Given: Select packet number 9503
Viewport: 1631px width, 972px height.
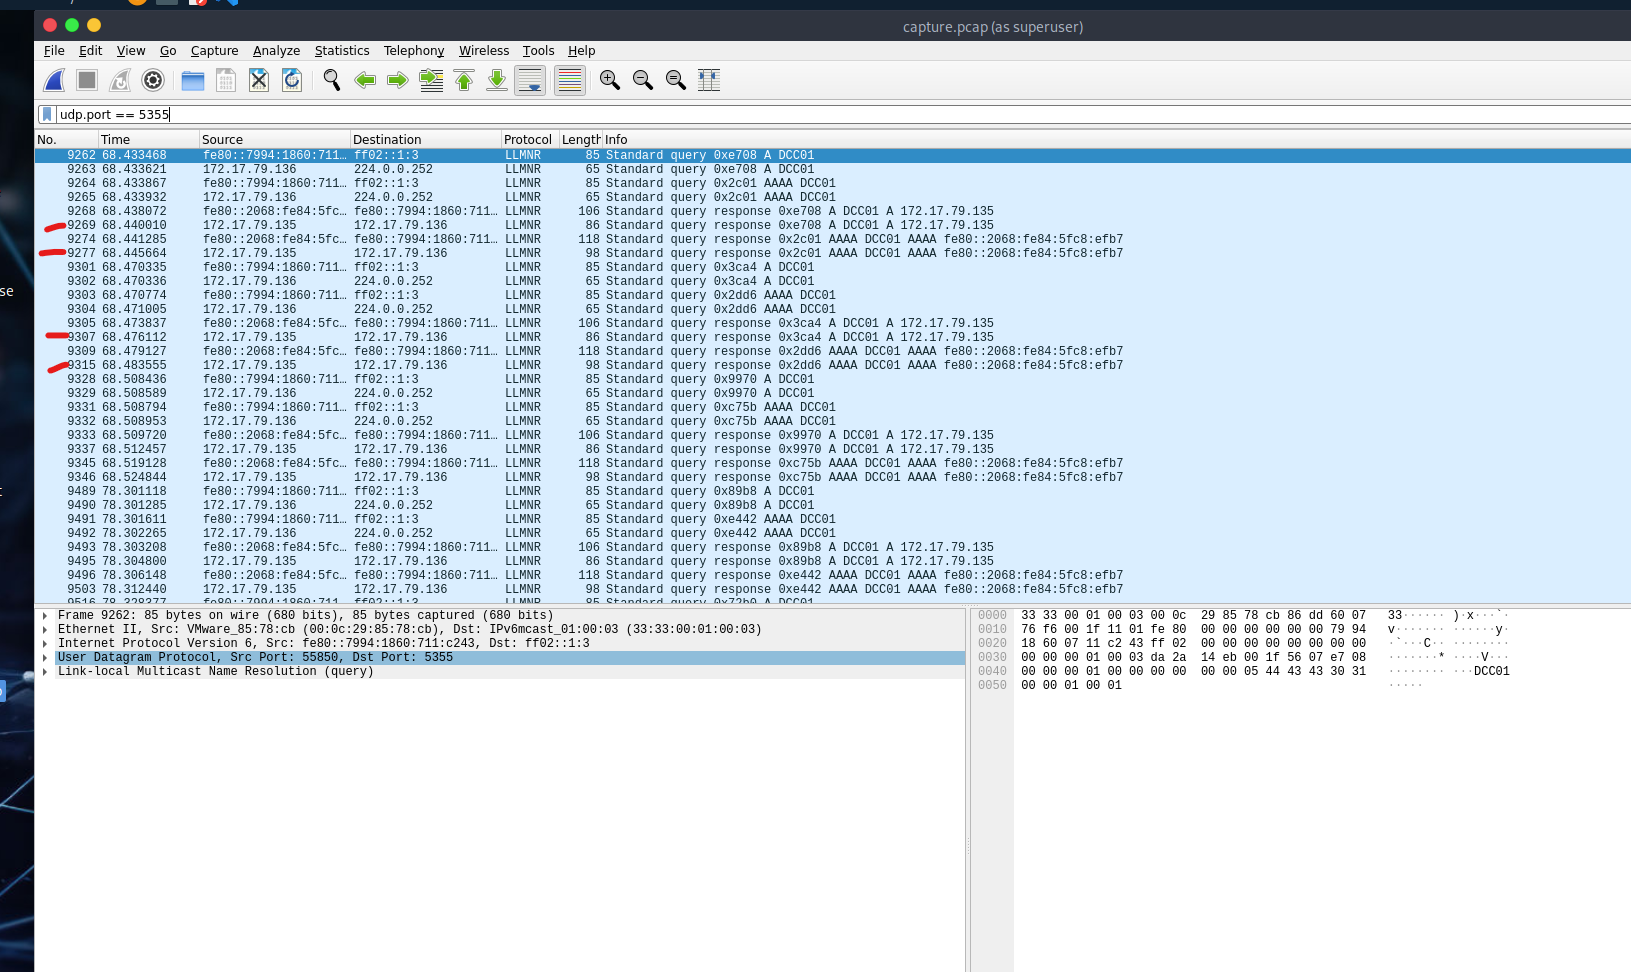Looking at the screenshot, I should tap(833, 589).
